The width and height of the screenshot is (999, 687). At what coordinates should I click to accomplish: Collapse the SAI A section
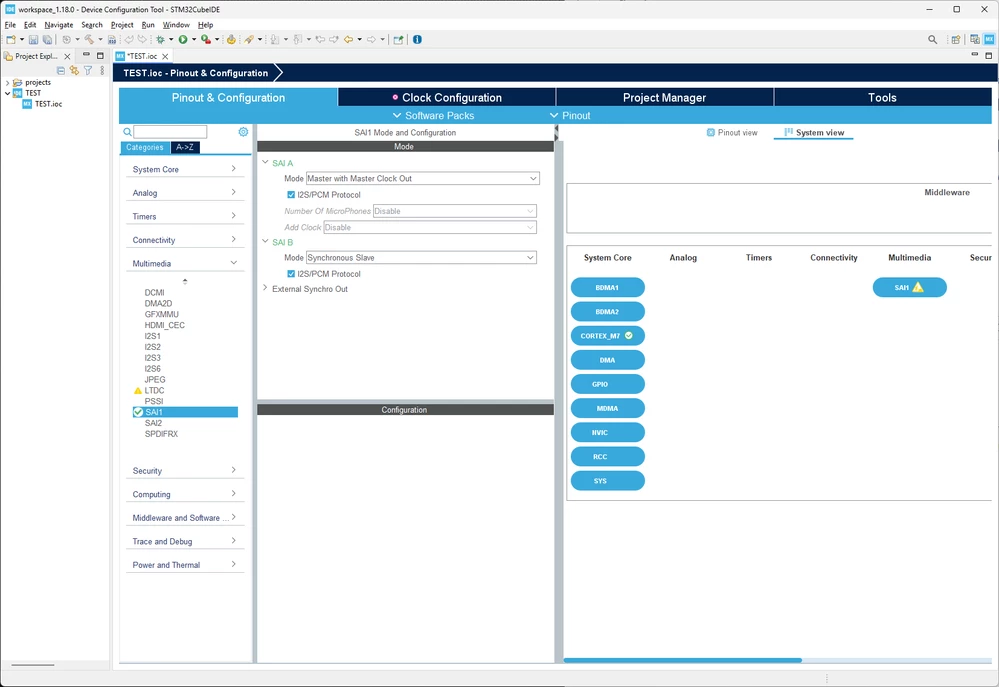[266, 163]
